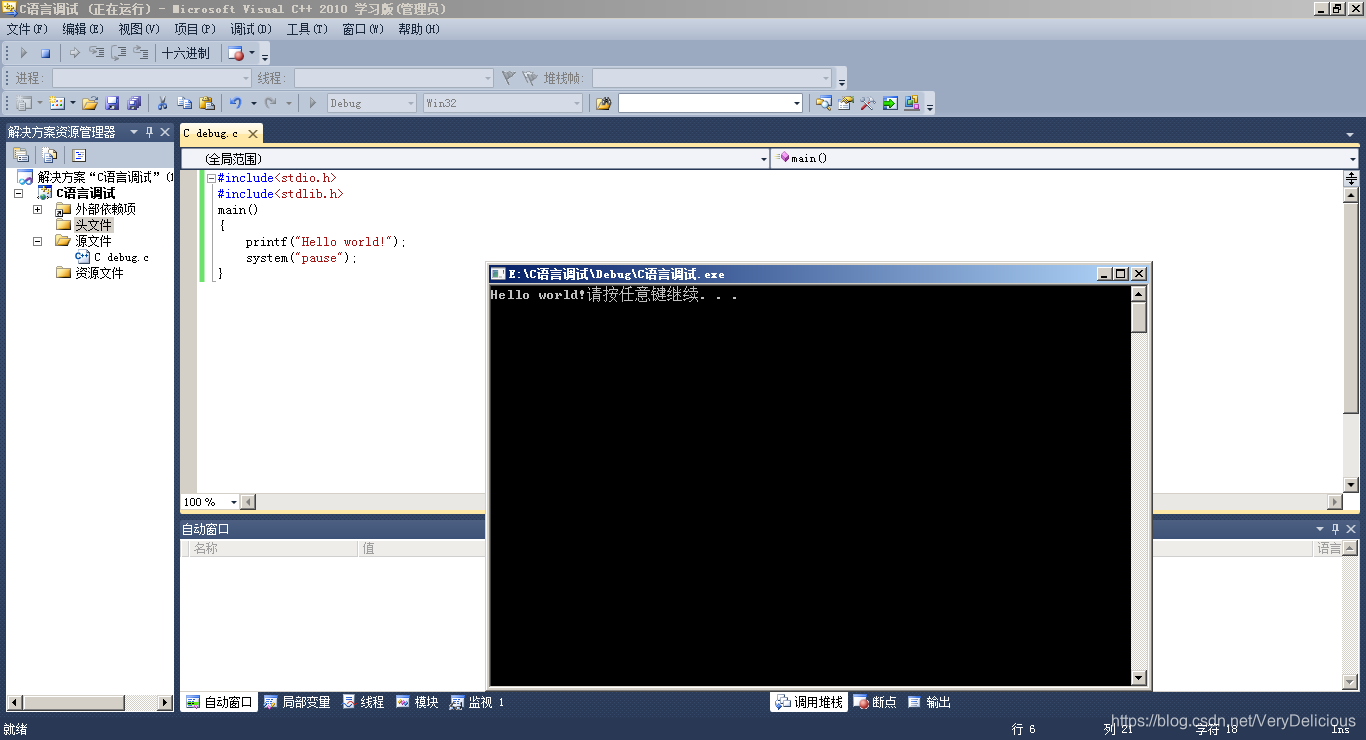Switch to the 模块 tab
This screenshot has width=1366, height=740.
coord(417,702)
